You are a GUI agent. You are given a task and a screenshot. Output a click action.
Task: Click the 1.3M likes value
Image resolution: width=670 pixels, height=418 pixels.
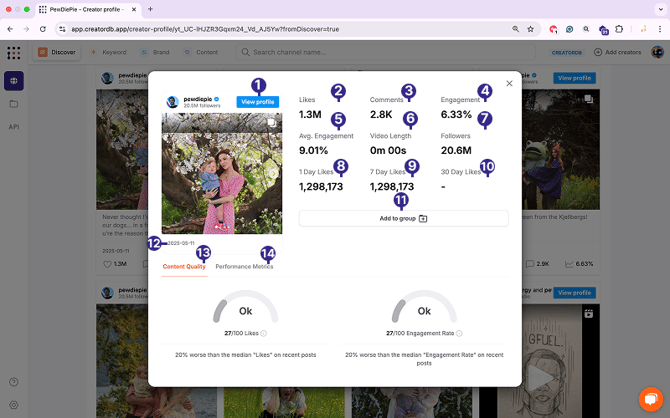tap(310, 115)
